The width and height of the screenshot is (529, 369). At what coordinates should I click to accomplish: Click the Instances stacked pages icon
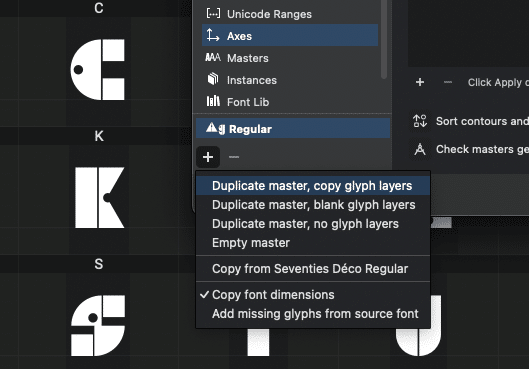click(213, 79)
